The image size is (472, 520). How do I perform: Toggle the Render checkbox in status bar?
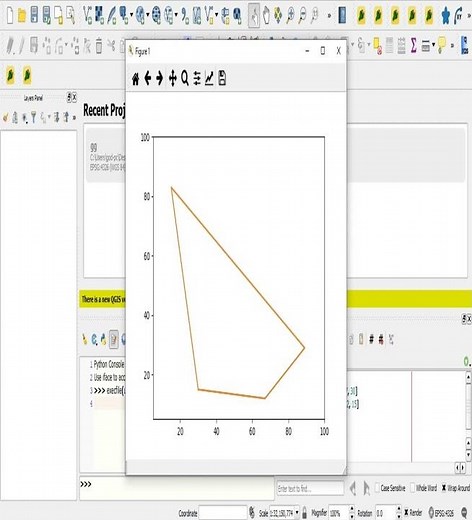tap(406, 512)
